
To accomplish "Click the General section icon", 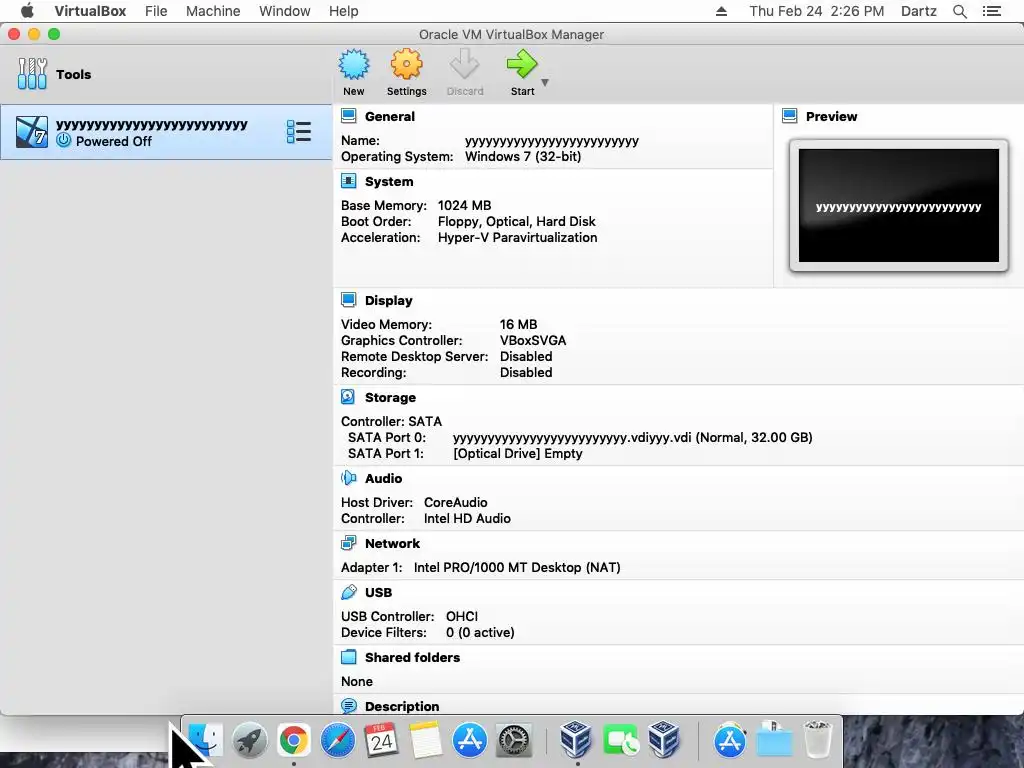I will [349, 116].
